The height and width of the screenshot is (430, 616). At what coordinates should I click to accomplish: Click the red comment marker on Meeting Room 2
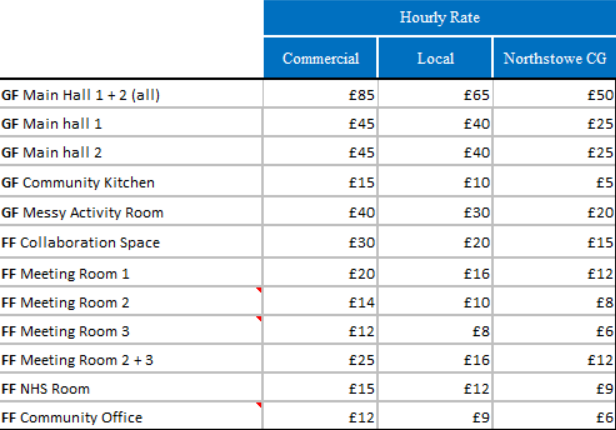coord(260,290)
